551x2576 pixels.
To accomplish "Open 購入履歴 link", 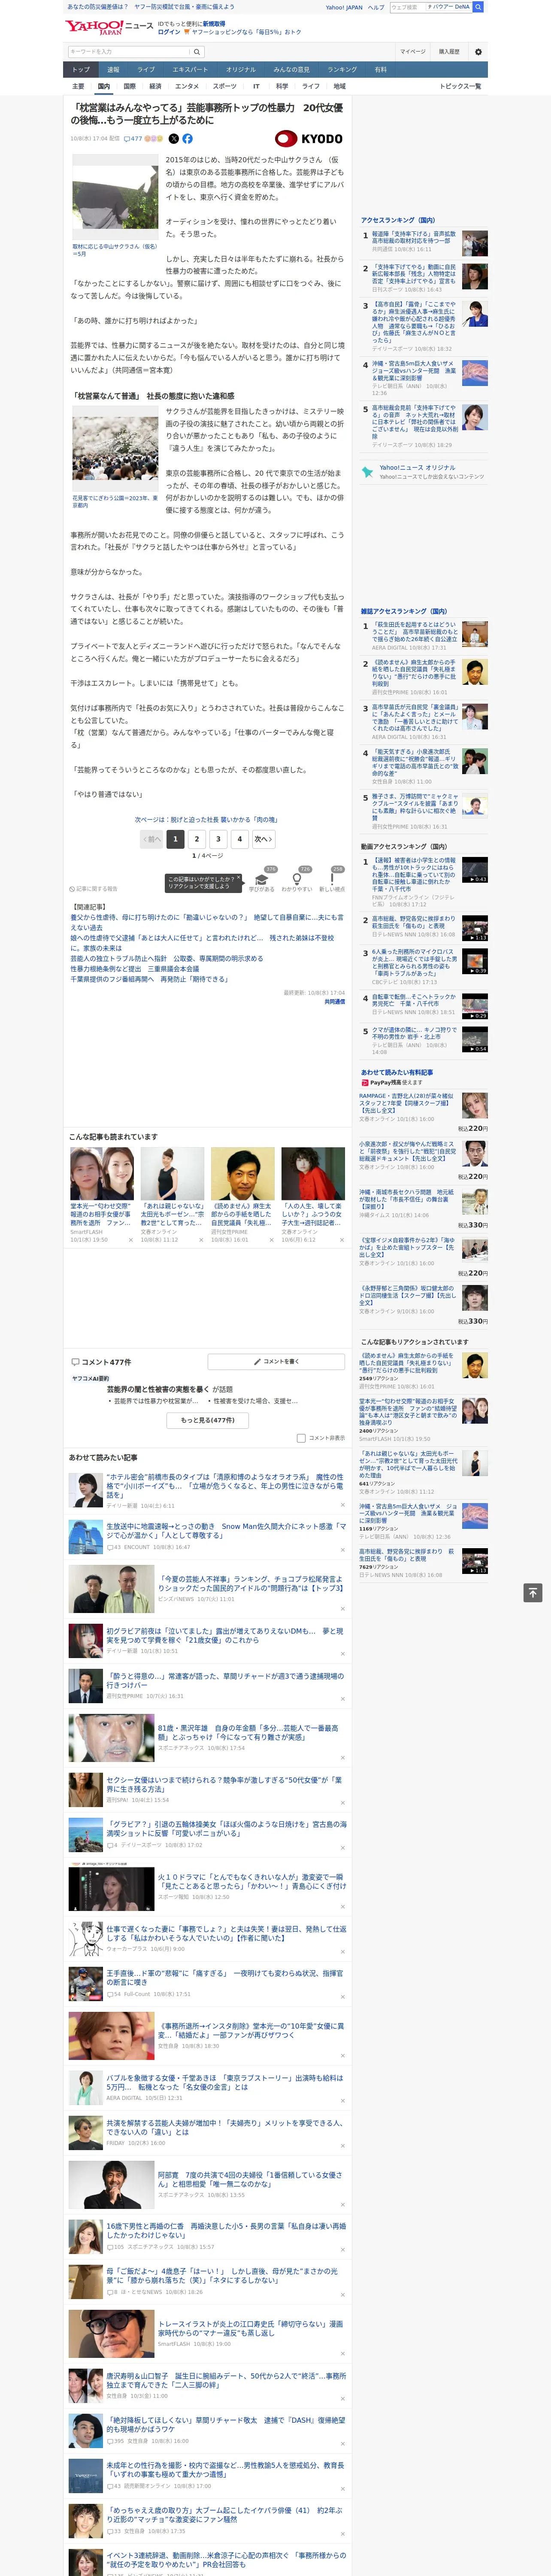I will (x=449, y=52).
